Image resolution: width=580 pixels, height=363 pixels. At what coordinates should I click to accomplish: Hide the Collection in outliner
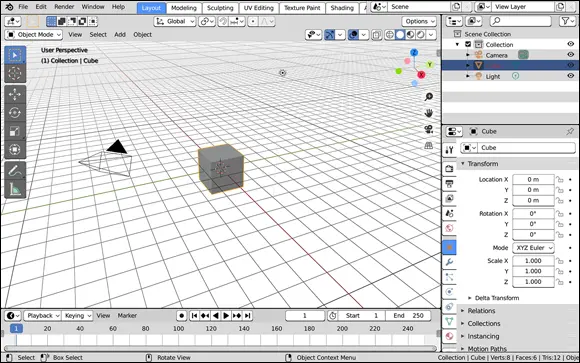(571, 44)
